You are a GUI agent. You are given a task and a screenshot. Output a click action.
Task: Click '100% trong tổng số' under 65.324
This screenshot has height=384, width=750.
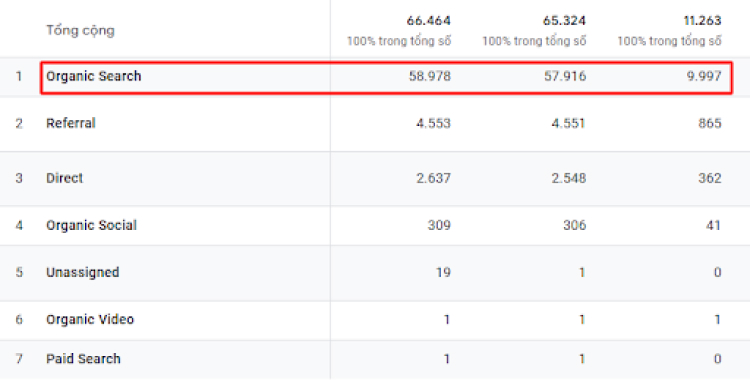pos(534,42)
